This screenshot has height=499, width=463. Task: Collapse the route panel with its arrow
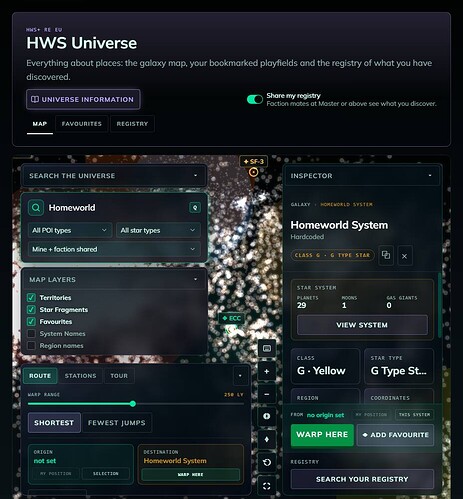coord(240,376)
